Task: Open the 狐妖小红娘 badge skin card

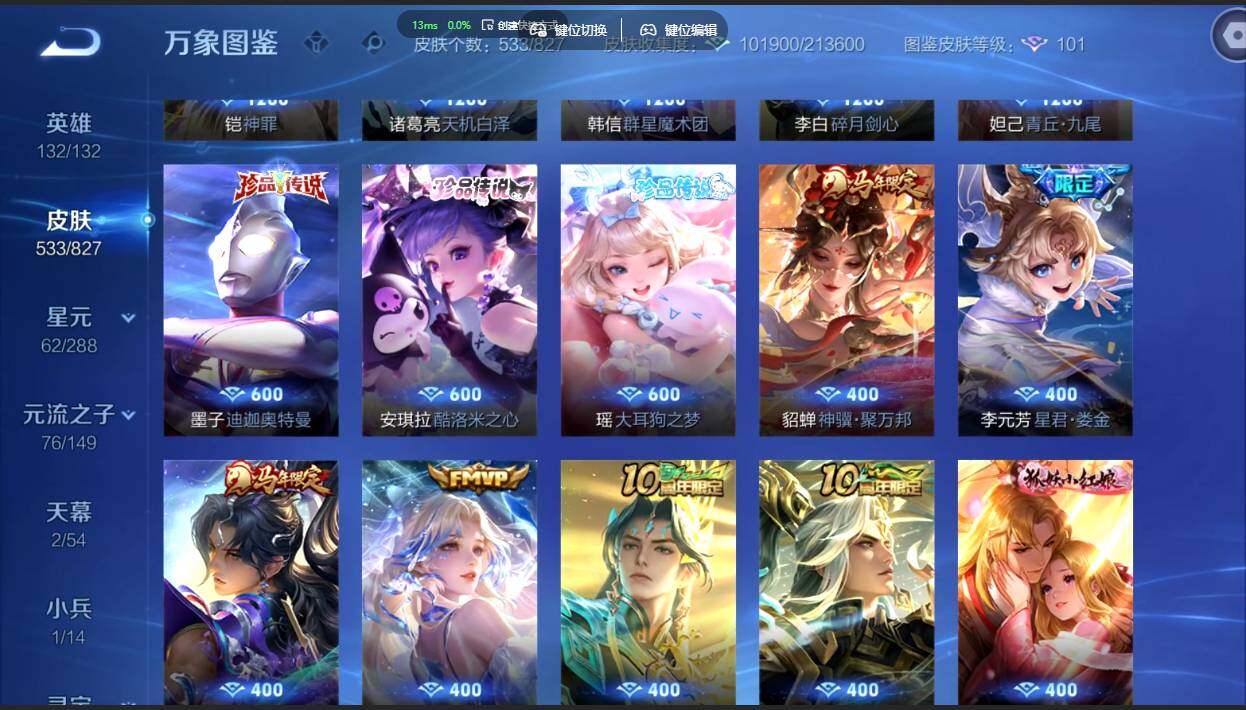Action: click(x=1045, y=583)
